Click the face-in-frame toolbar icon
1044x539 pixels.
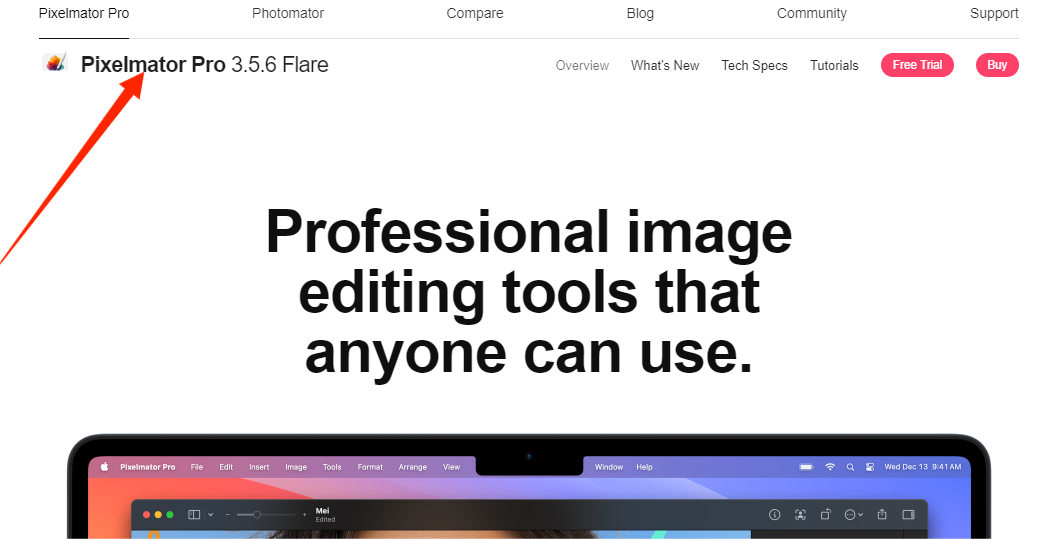(800, 514)
